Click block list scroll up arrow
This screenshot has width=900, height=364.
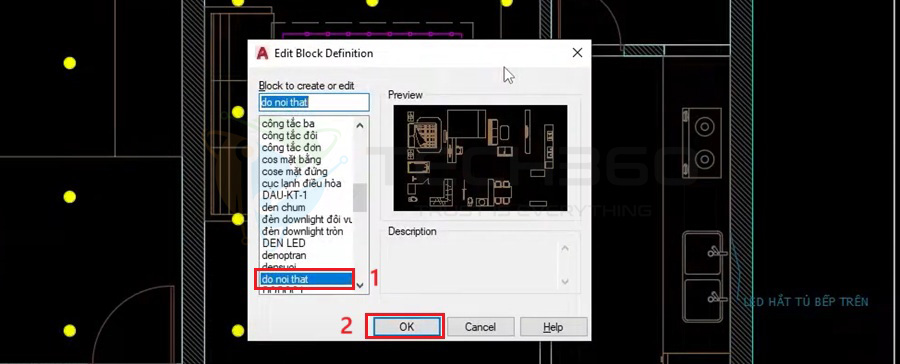pos(360,125)
